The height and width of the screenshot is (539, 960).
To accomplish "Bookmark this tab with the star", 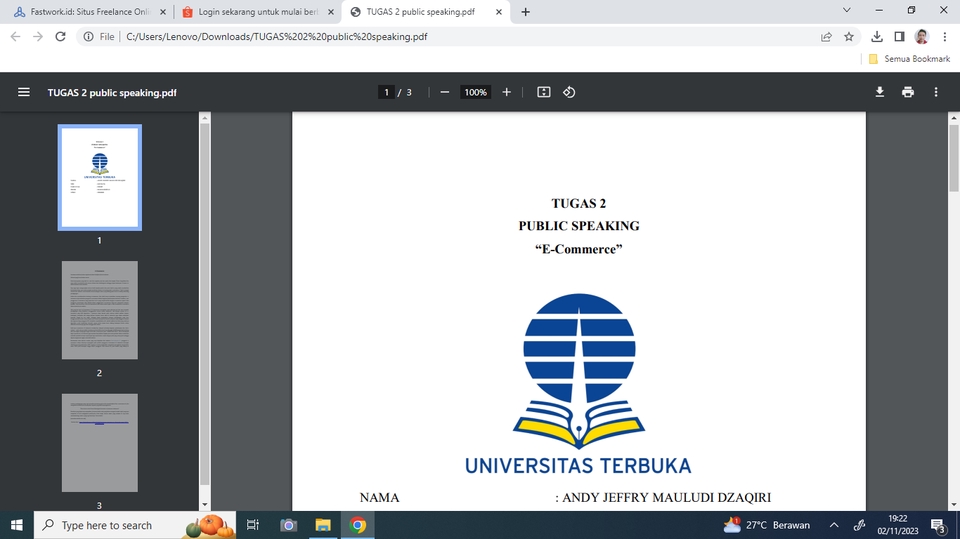I will [x=849, y=37].
